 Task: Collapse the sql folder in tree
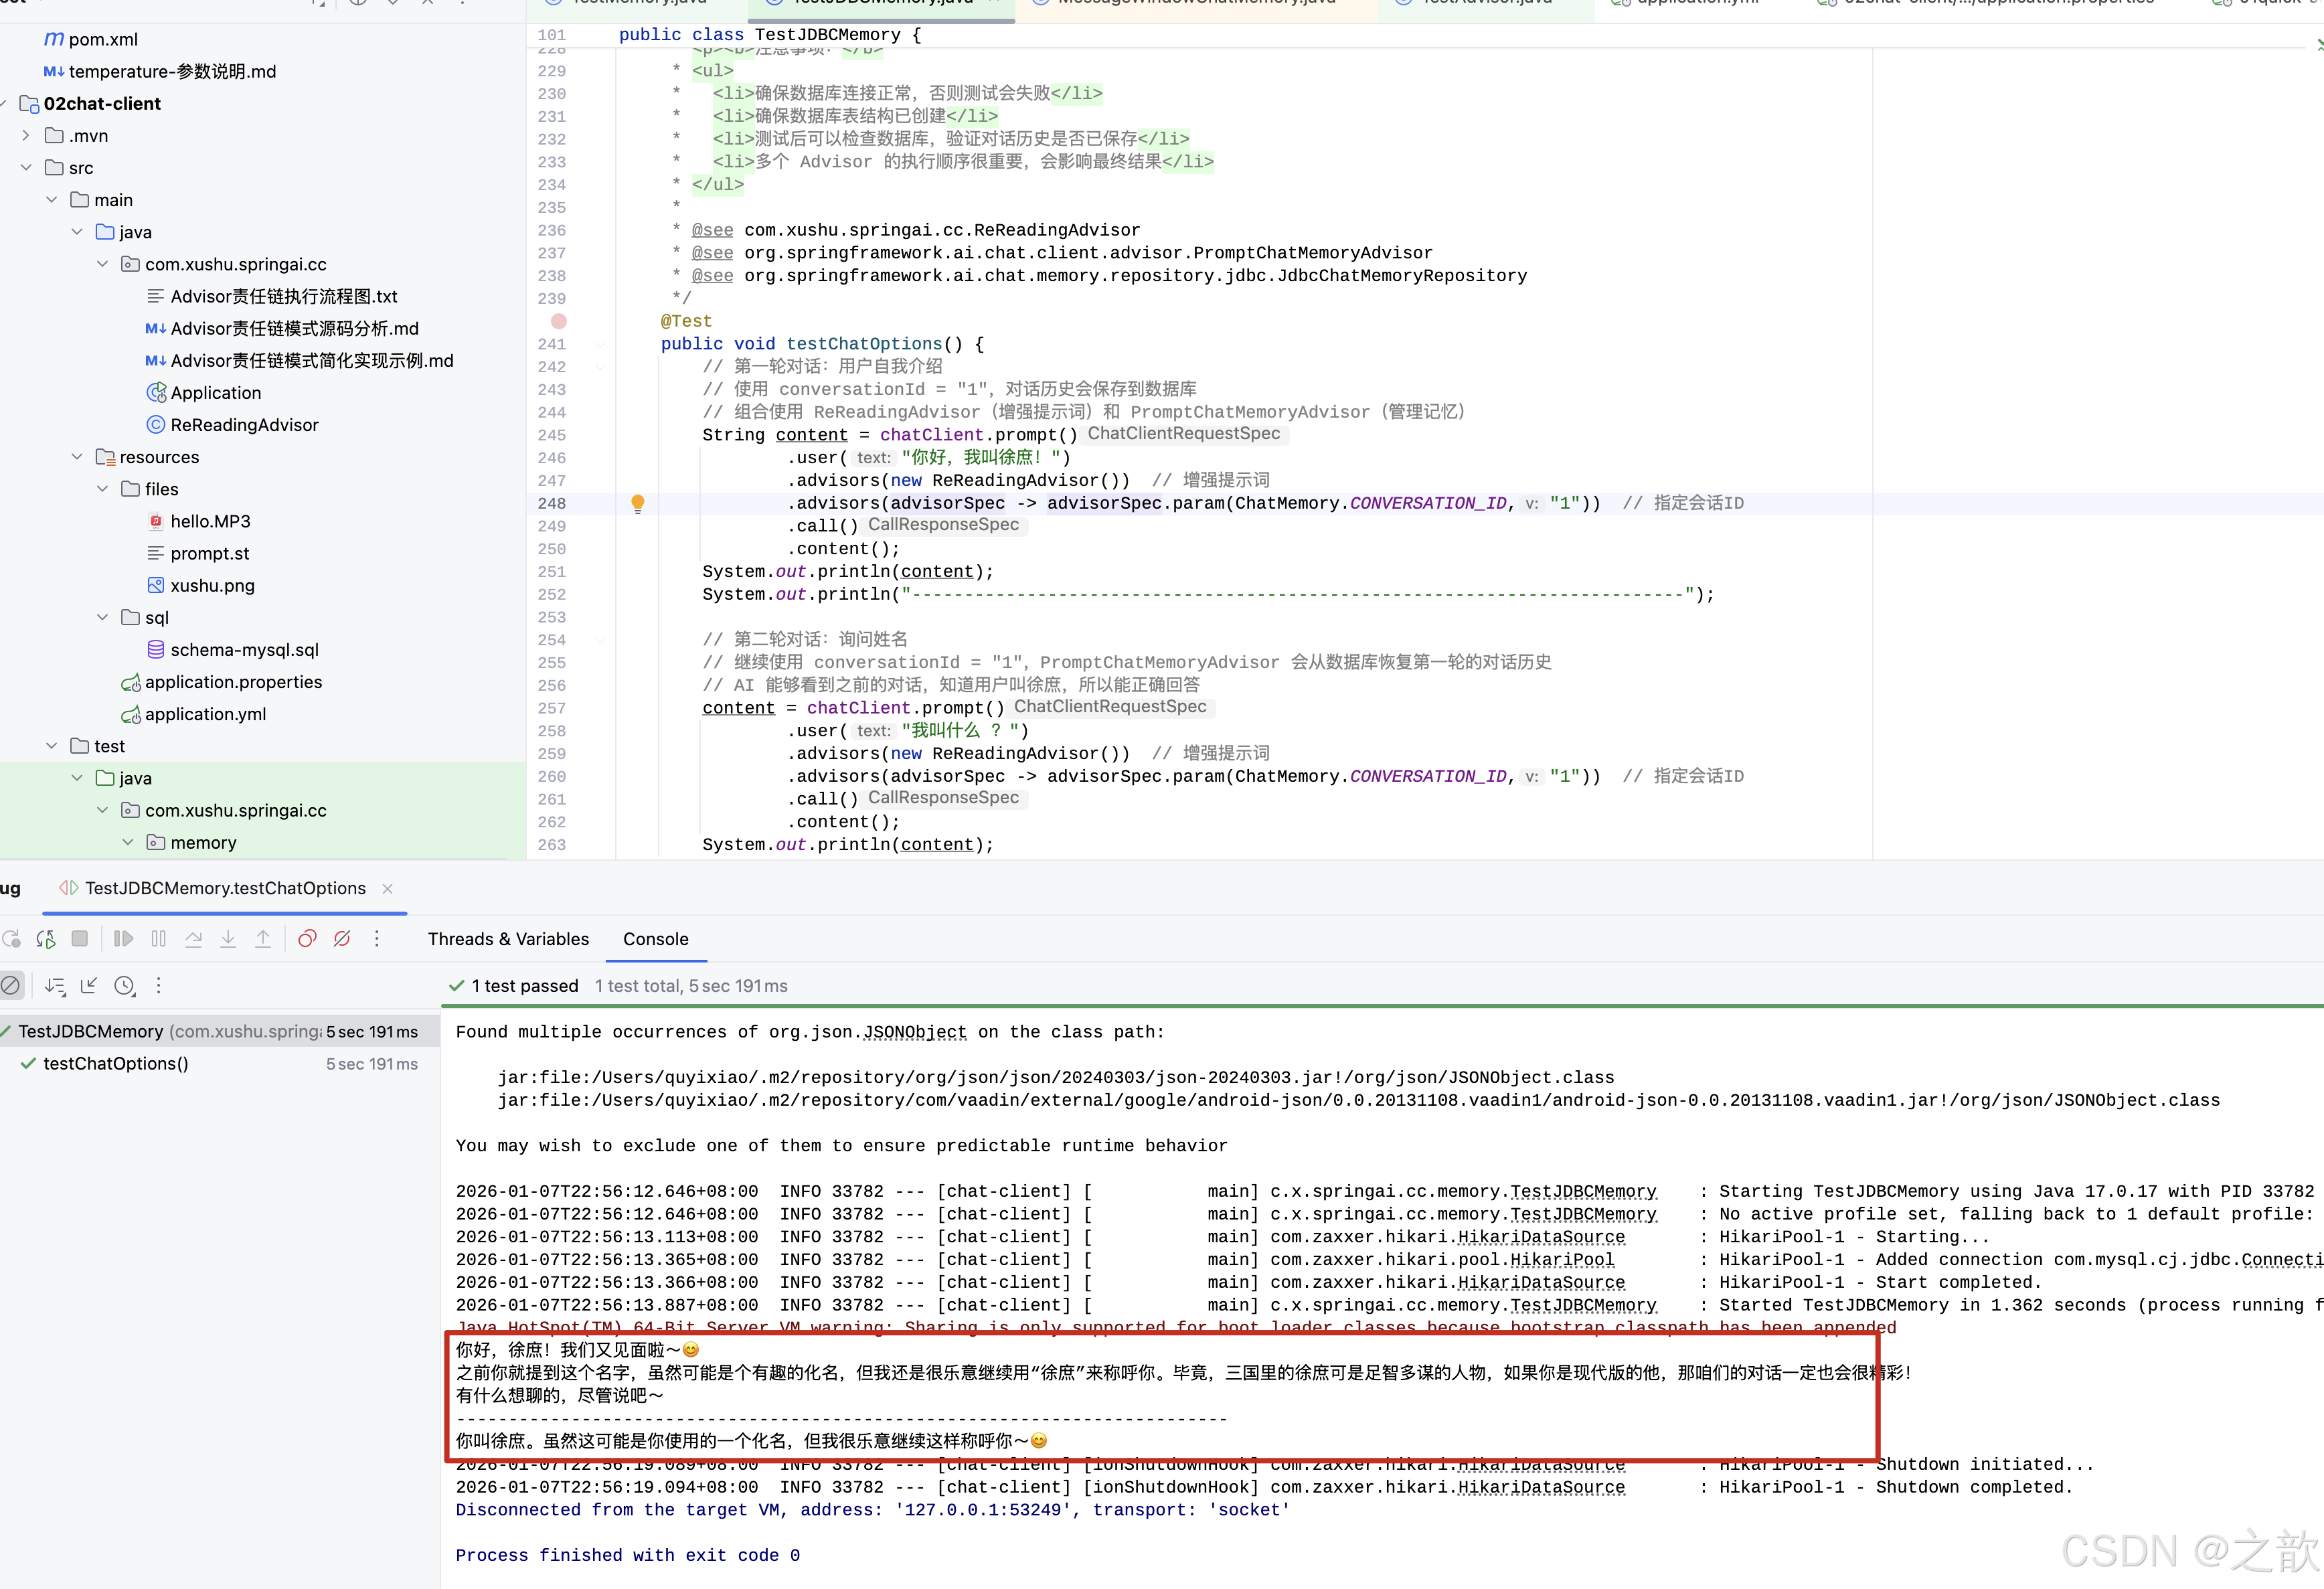pos(102,618)
